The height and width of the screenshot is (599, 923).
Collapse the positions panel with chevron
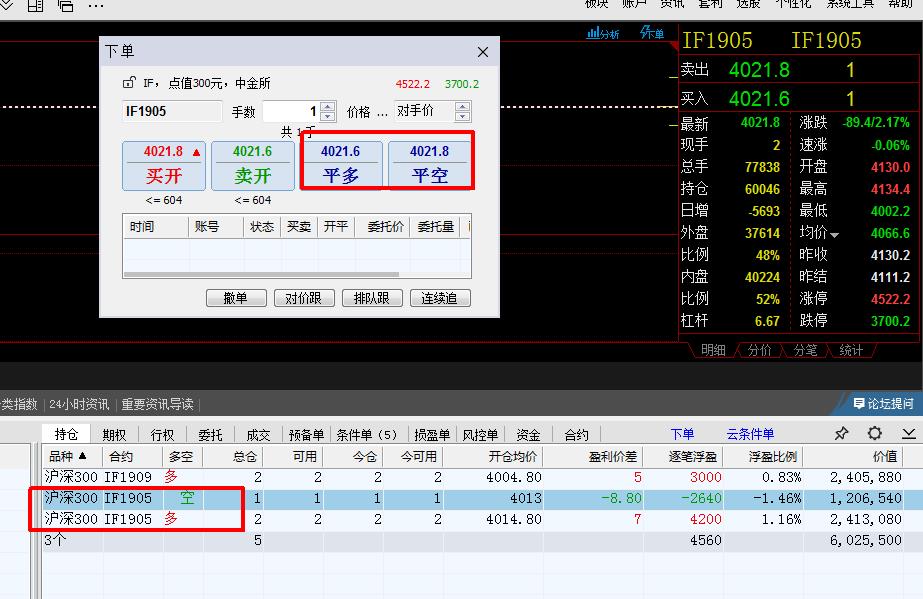[x=908, y=434]
